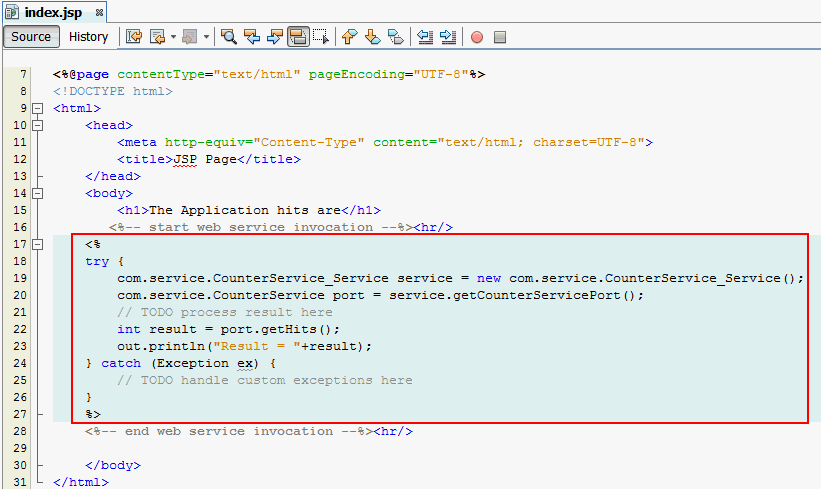Screen dimensions: 821x489
Task: Click 'catch (Exception ex)' text
Action: coord(180,363)
